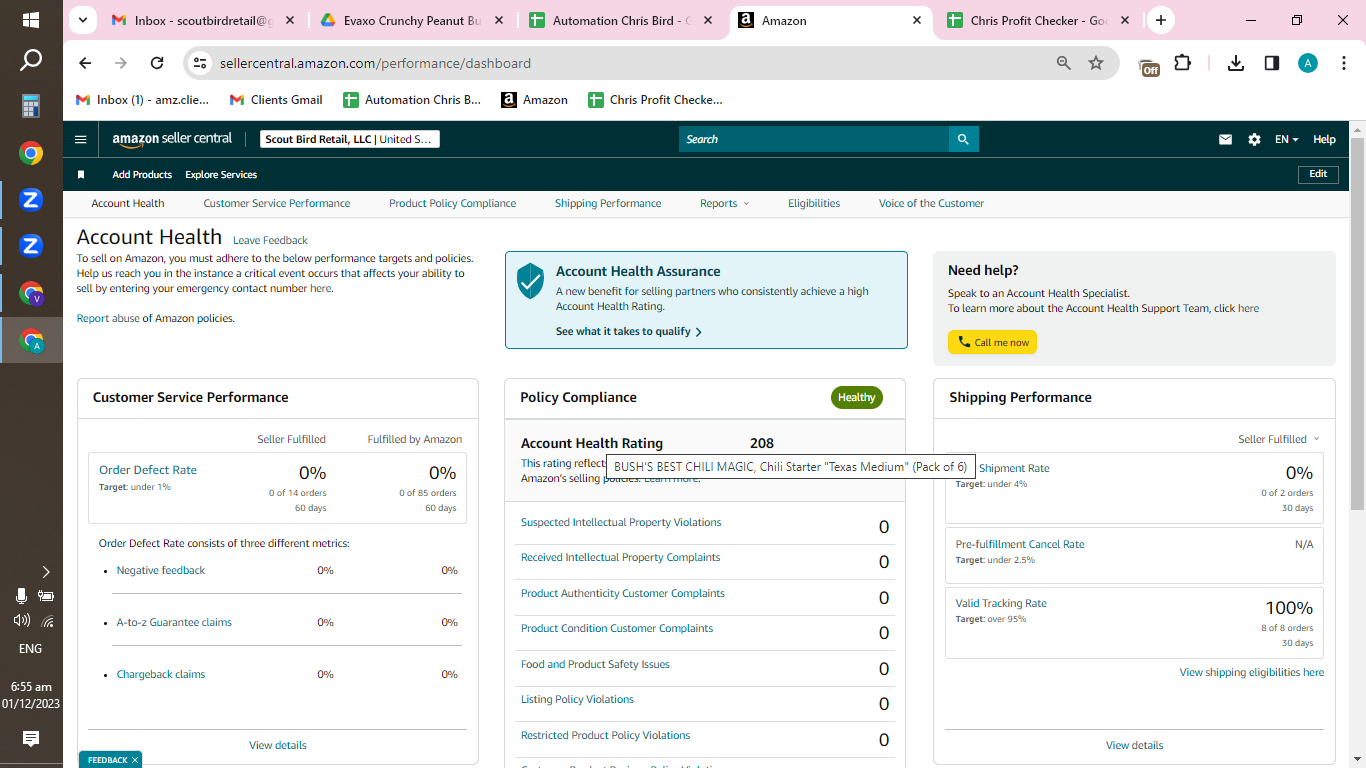Toggle the Chrome side panel
The image size is (1366, 768).
pos(1272,63)
